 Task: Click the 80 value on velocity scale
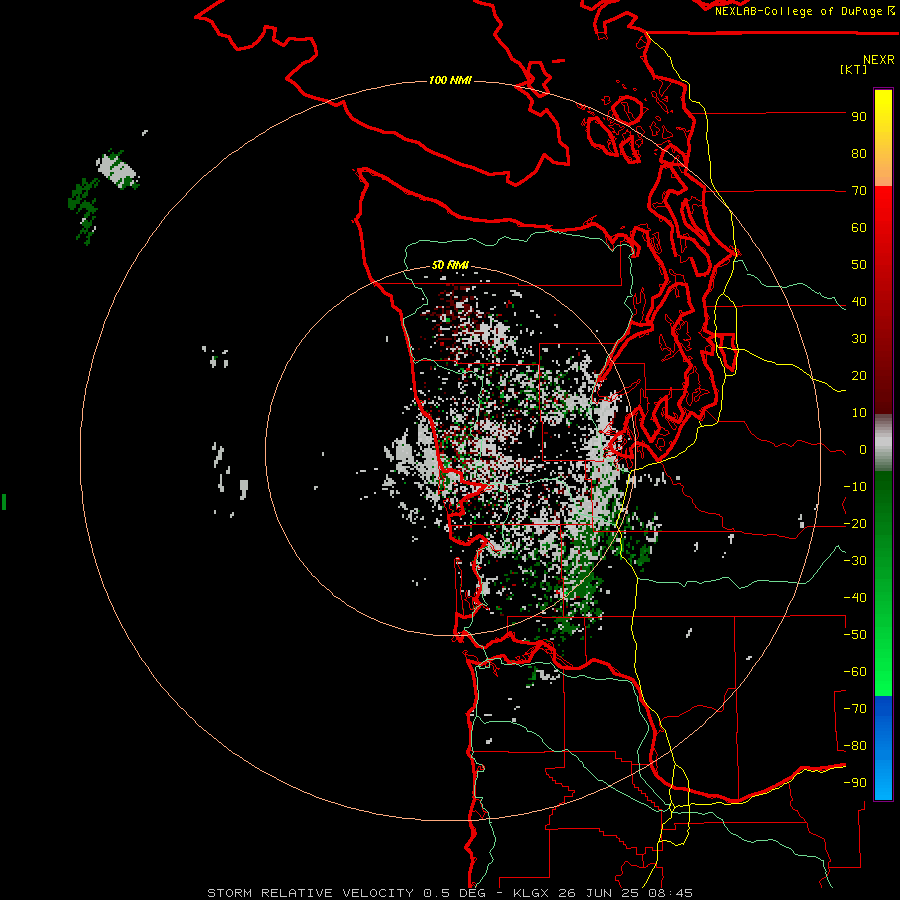[x=859, y=154]
